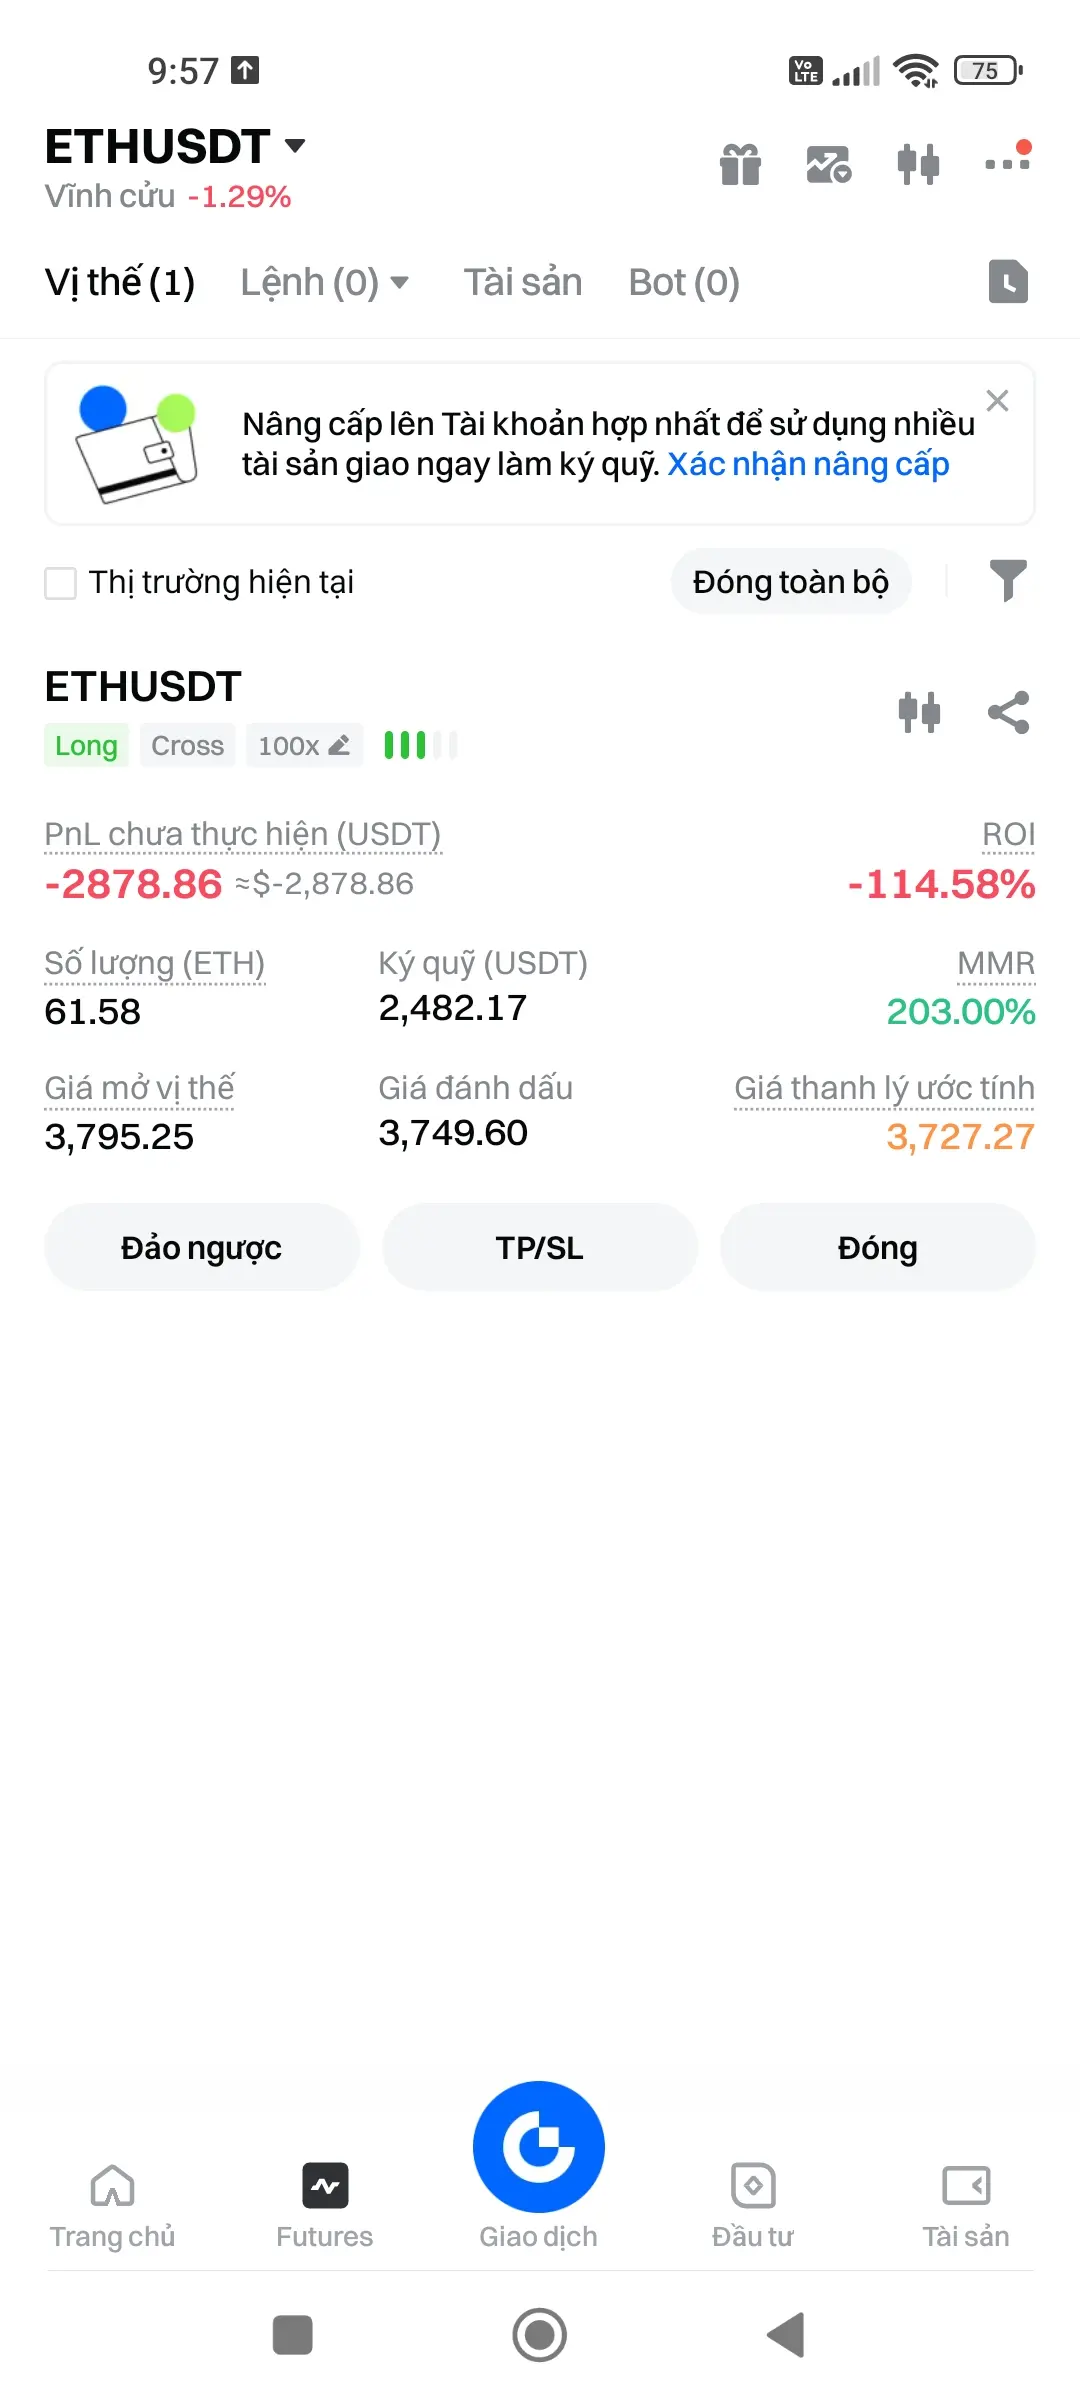Switch to the Tài sản tab
Viewport: 1080px width, 2400px height.
point(522,283)
